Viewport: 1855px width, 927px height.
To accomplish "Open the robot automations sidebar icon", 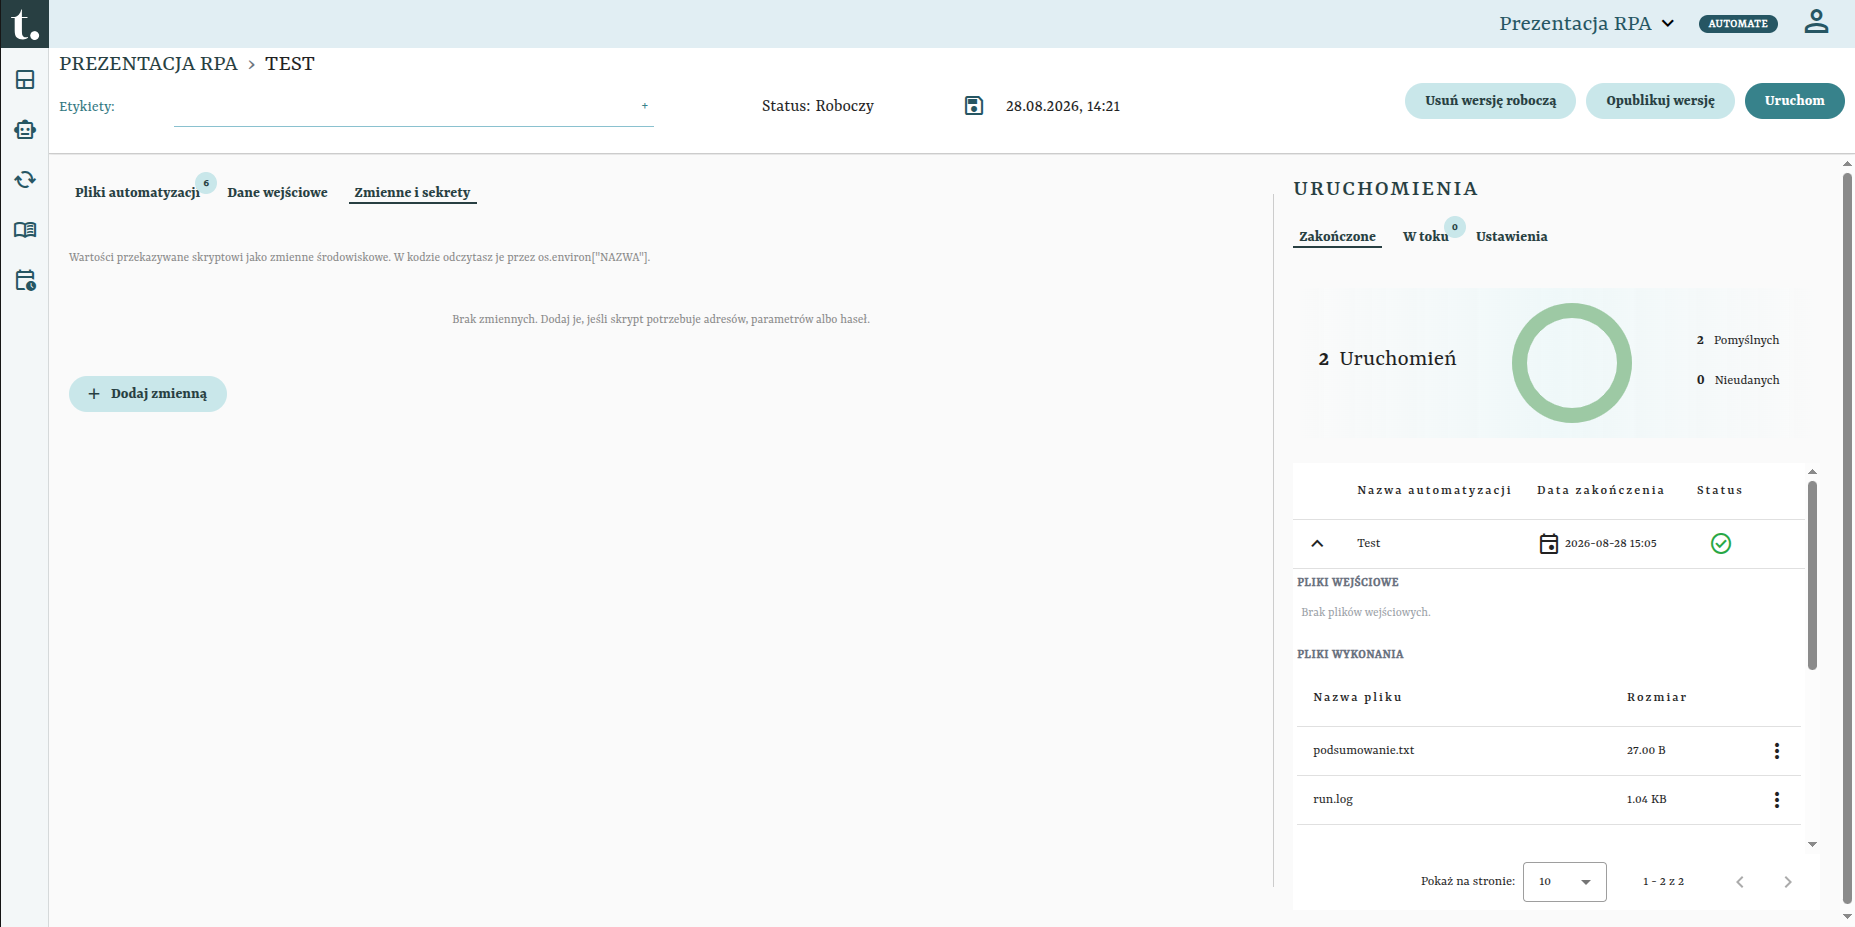I will 25,130.
